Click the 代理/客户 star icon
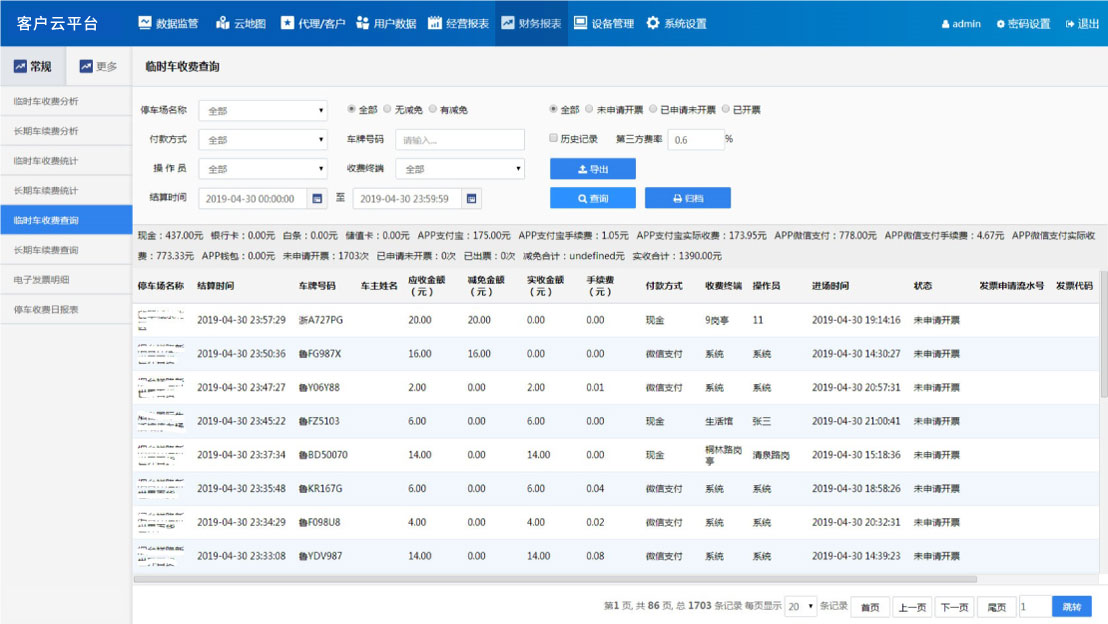 tap(287, 23)
